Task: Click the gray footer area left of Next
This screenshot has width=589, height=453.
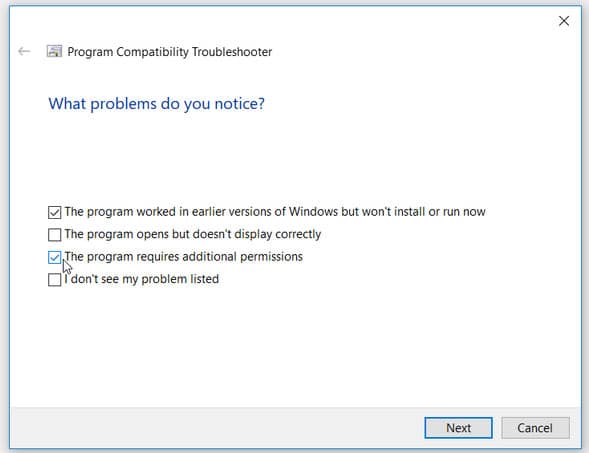Action: pyautogui.click(x=217, y=428)
